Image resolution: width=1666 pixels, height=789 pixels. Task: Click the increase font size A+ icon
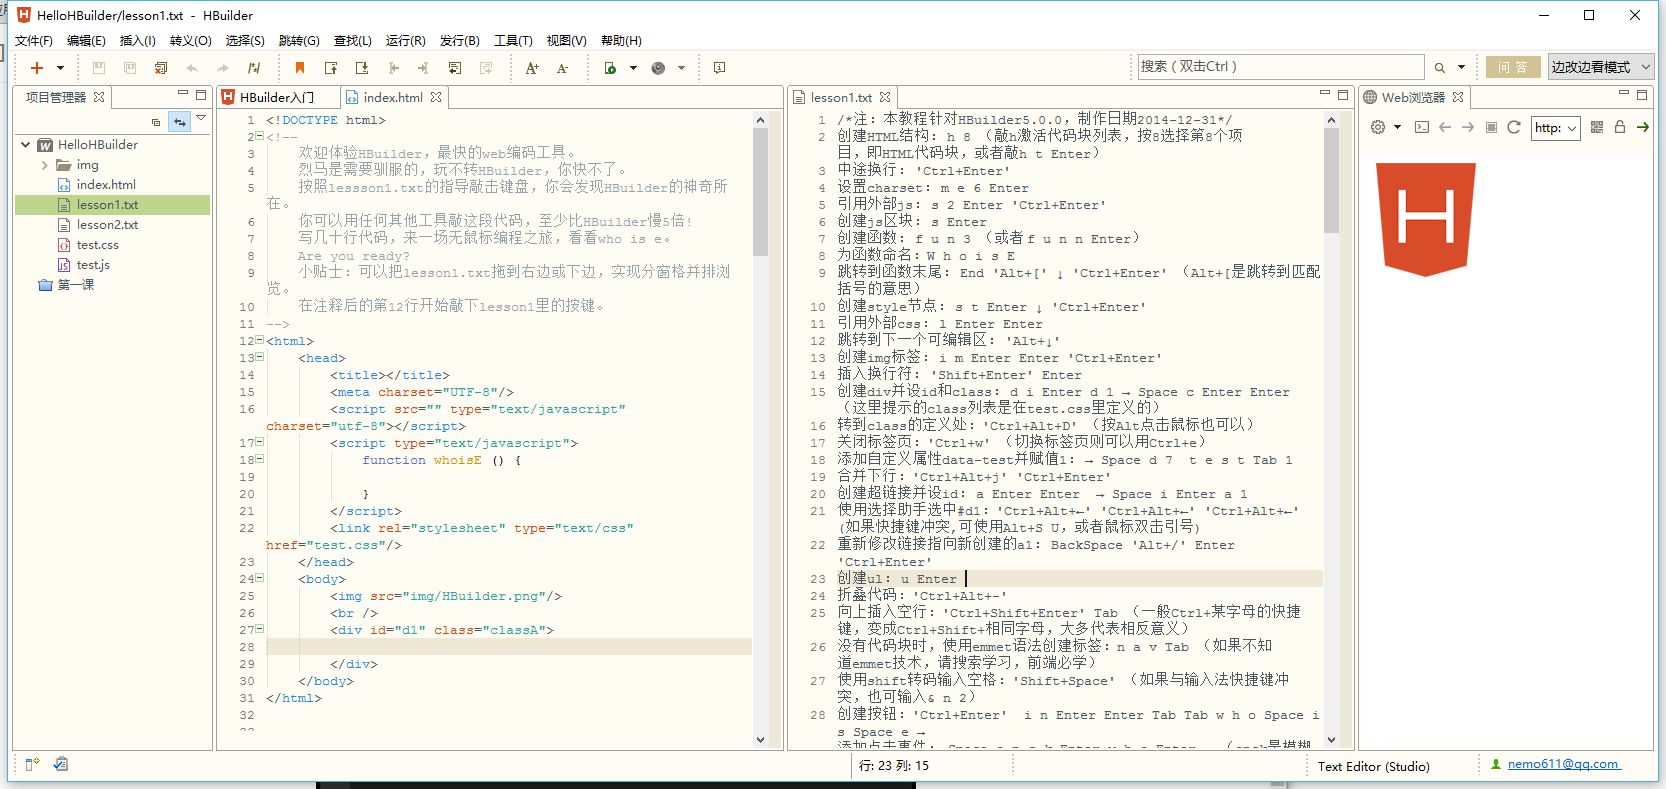[x=532, y=68]
